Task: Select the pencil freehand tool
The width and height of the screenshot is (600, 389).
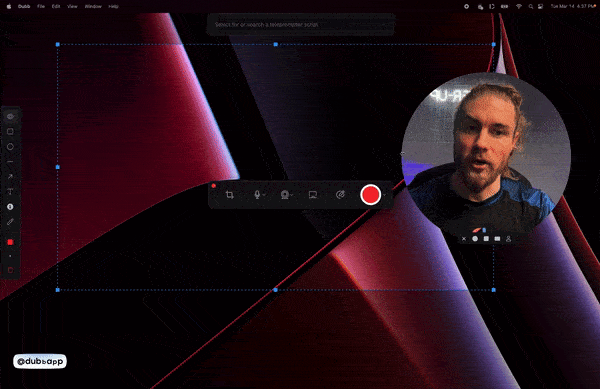Action: [x=10, y=221]
